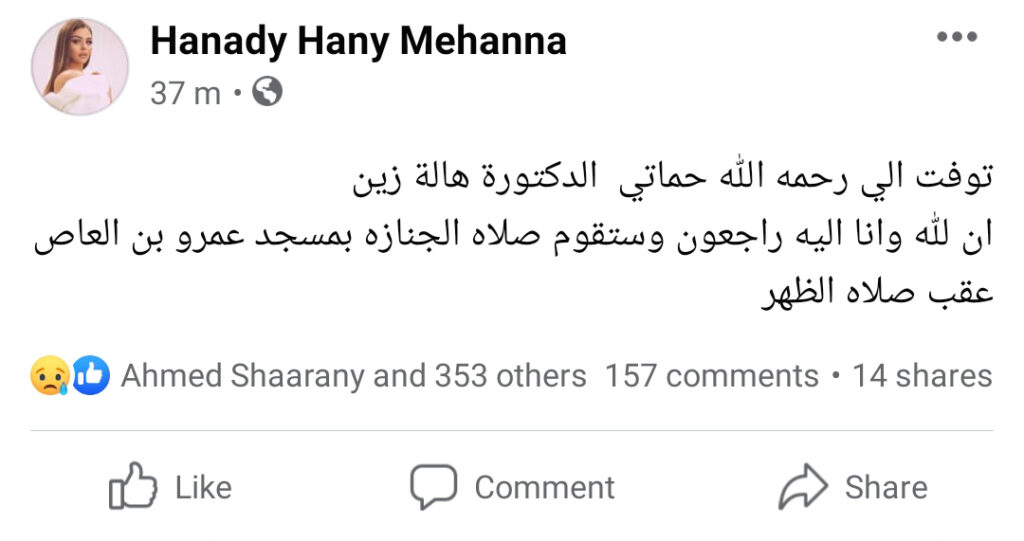Open Hanady Hany Mehanna's profile picture
The height and width of the screenshot is (541, 1024).
[81, 66]
